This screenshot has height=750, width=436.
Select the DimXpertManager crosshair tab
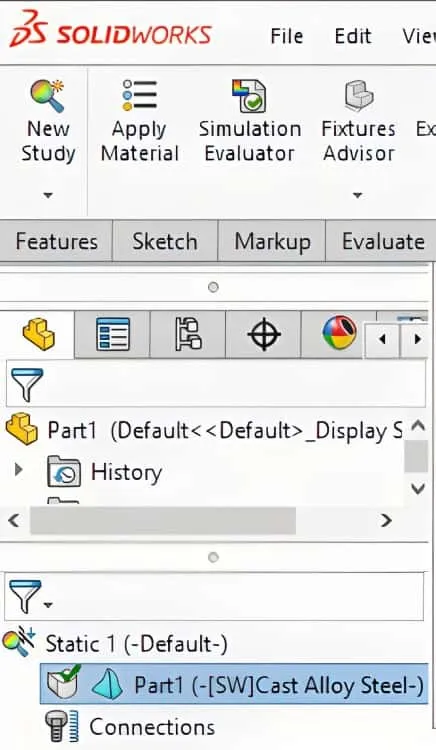263,334
